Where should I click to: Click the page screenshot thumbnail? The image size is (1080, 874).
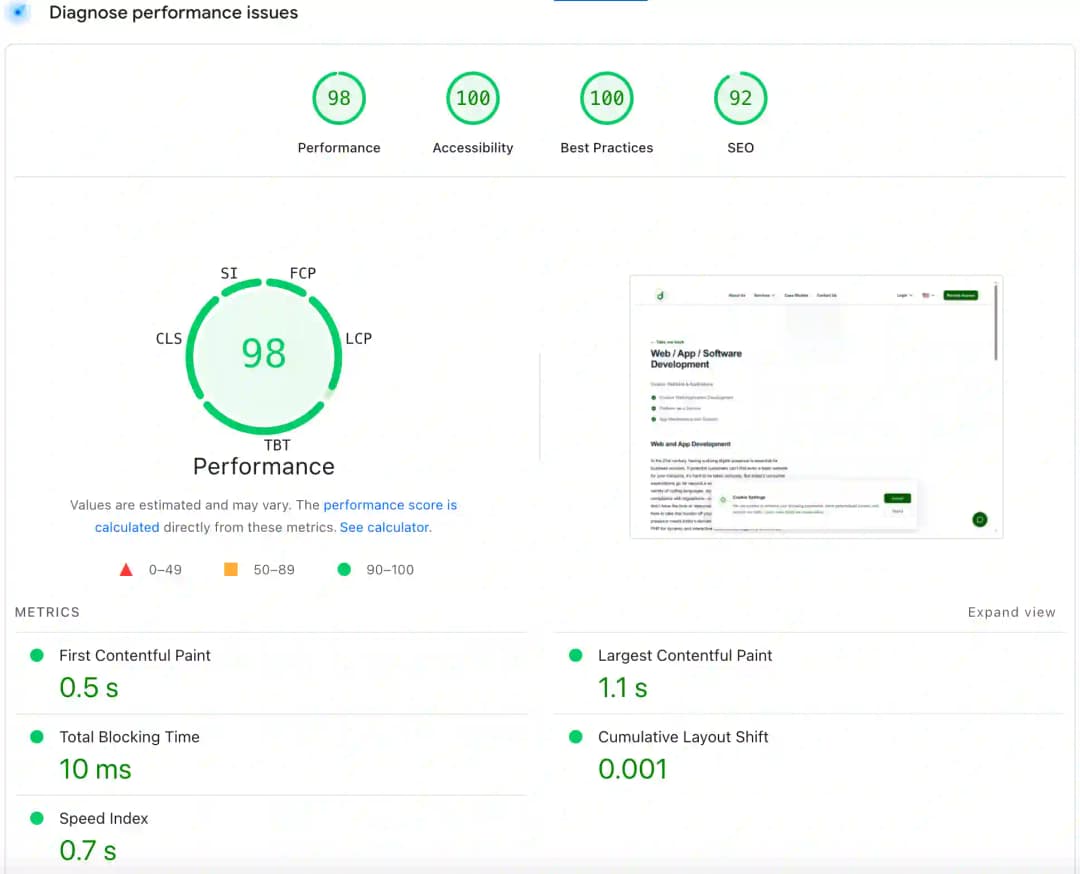pos(815,407)
